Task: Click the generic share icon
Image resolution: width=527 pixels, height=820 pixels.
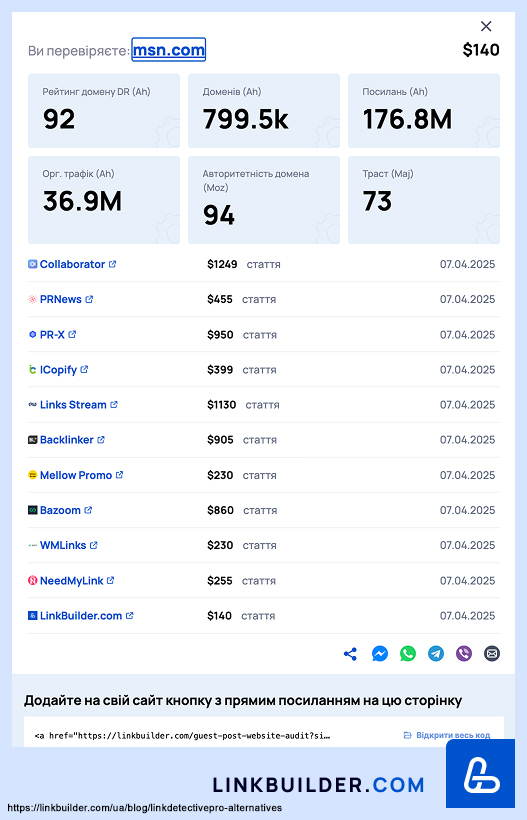Action: click(350, 654)
